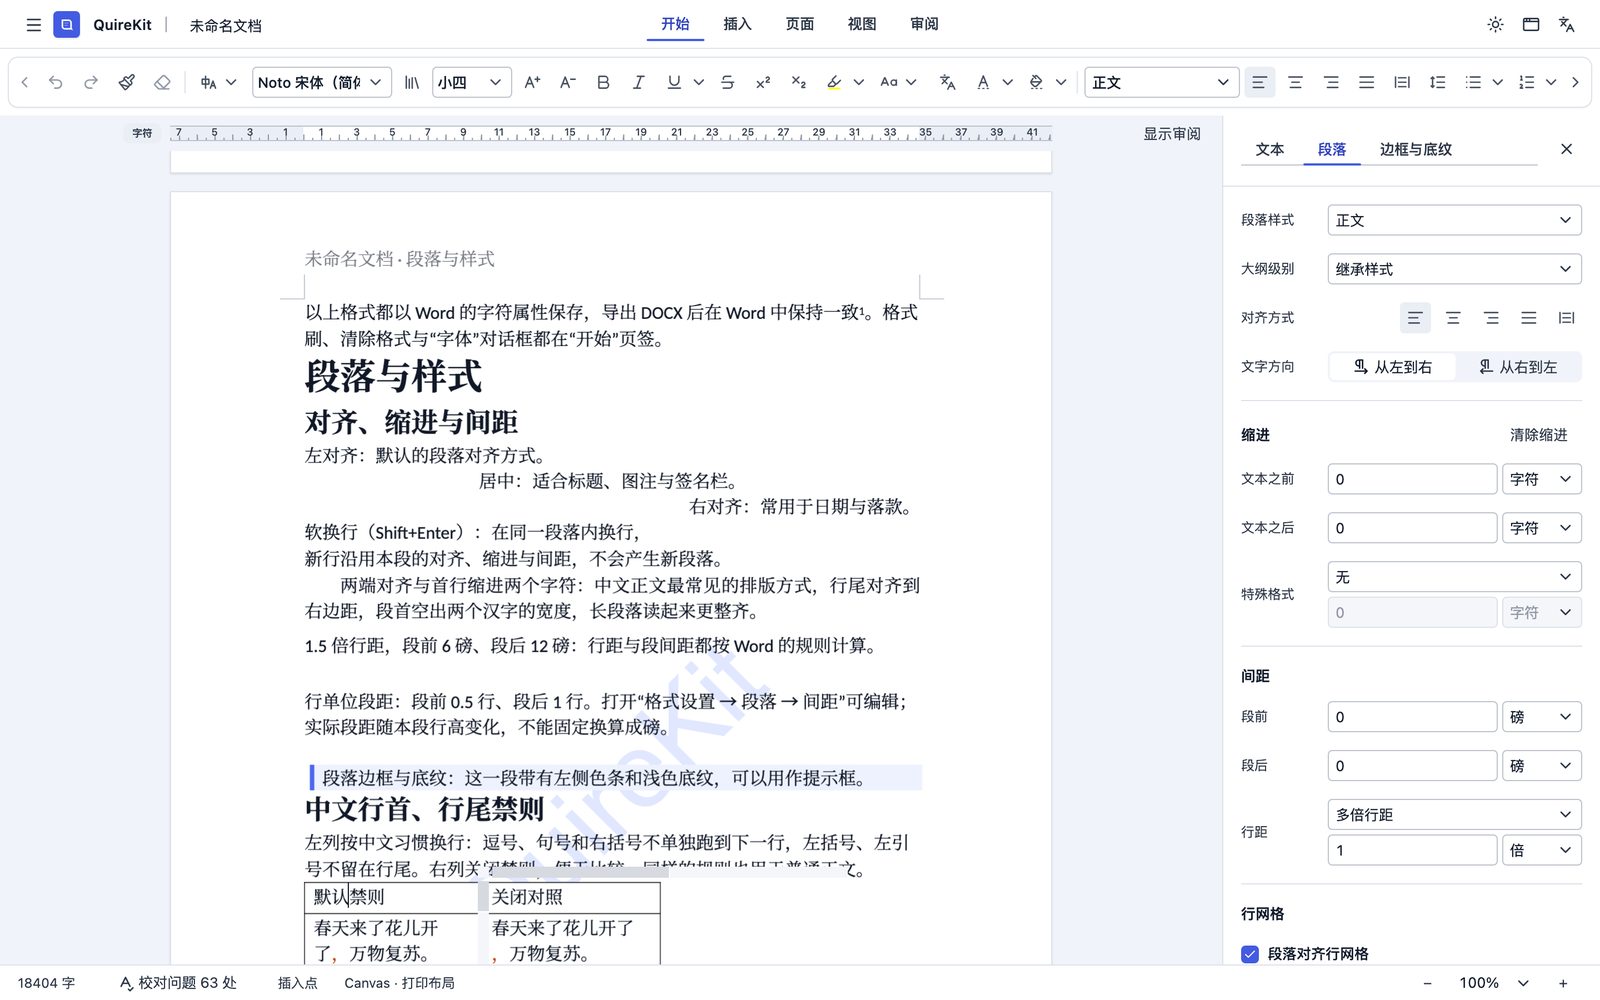The width and height of the screenshot is (1600, 1000).
Task: Switch to the 插入 tab
Action: pos(737,24)
